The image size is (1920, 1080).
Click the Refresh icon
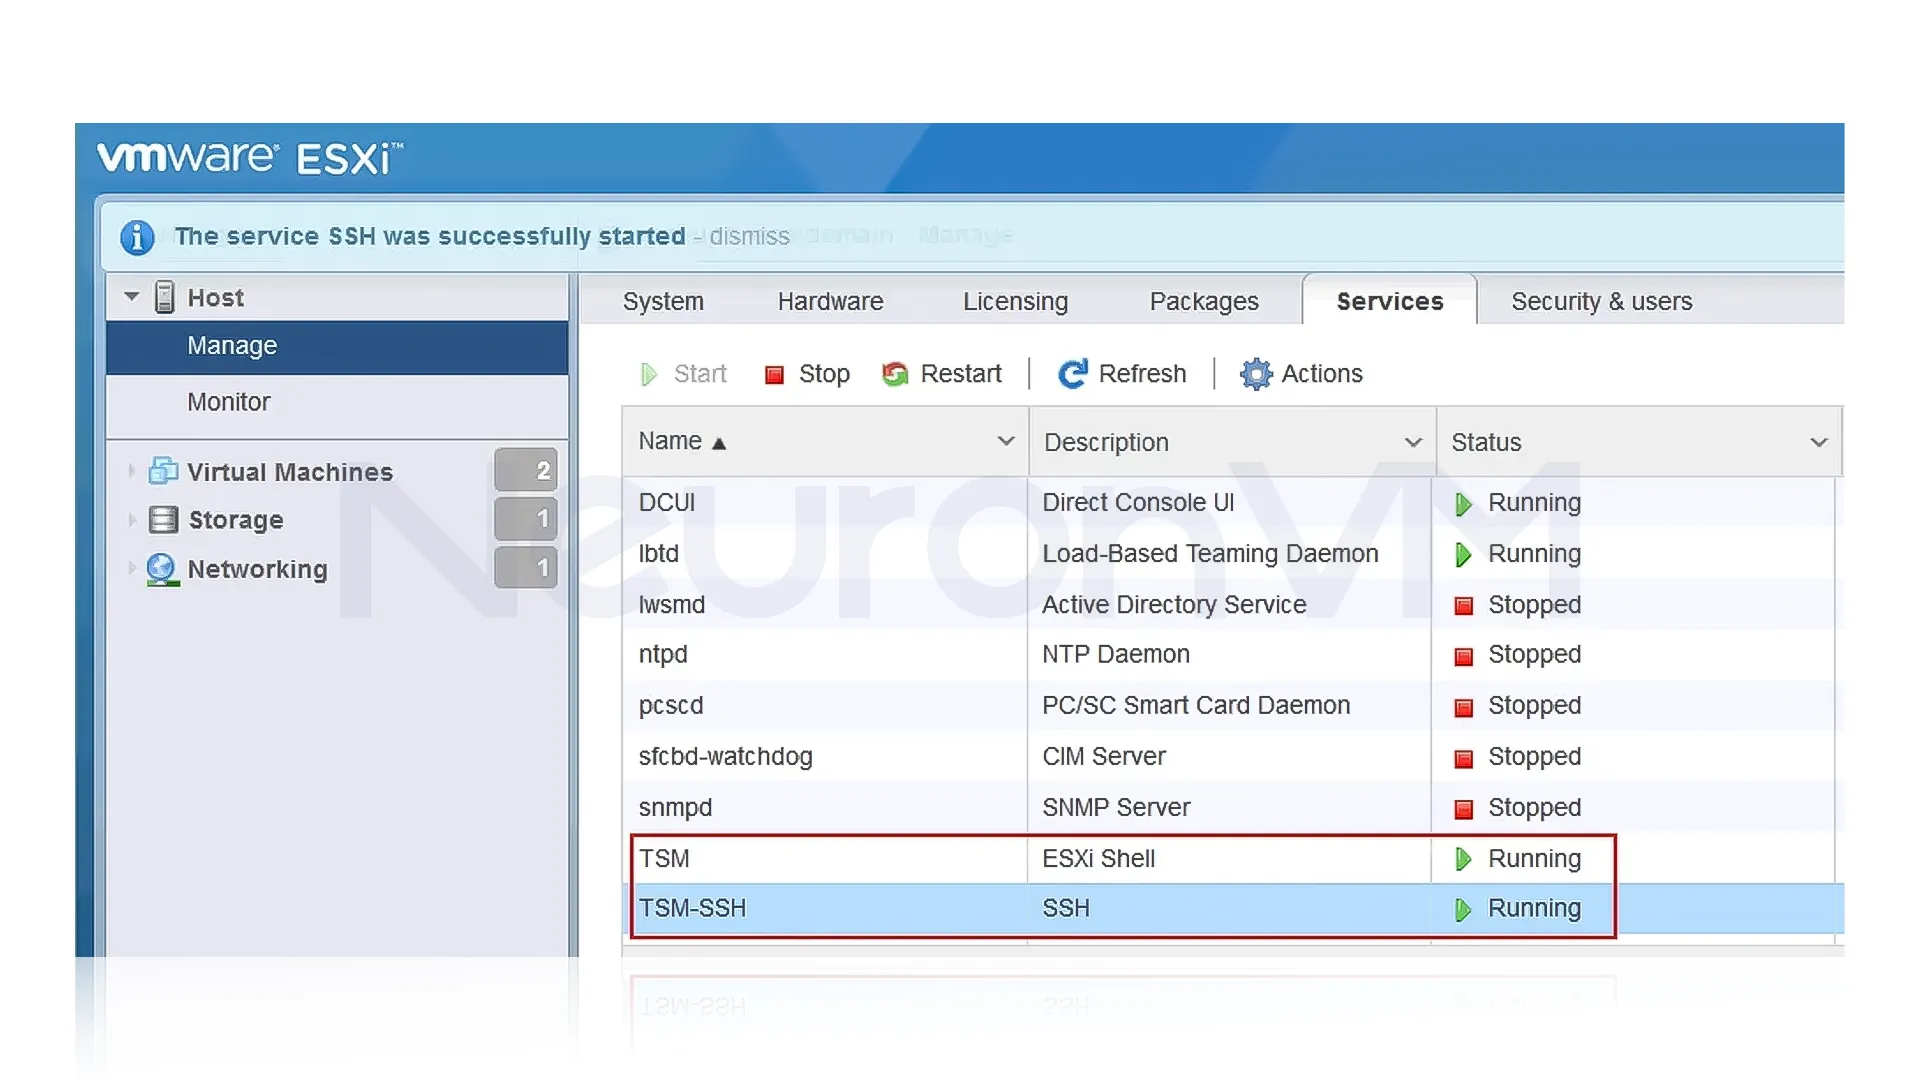(1073, 374)
